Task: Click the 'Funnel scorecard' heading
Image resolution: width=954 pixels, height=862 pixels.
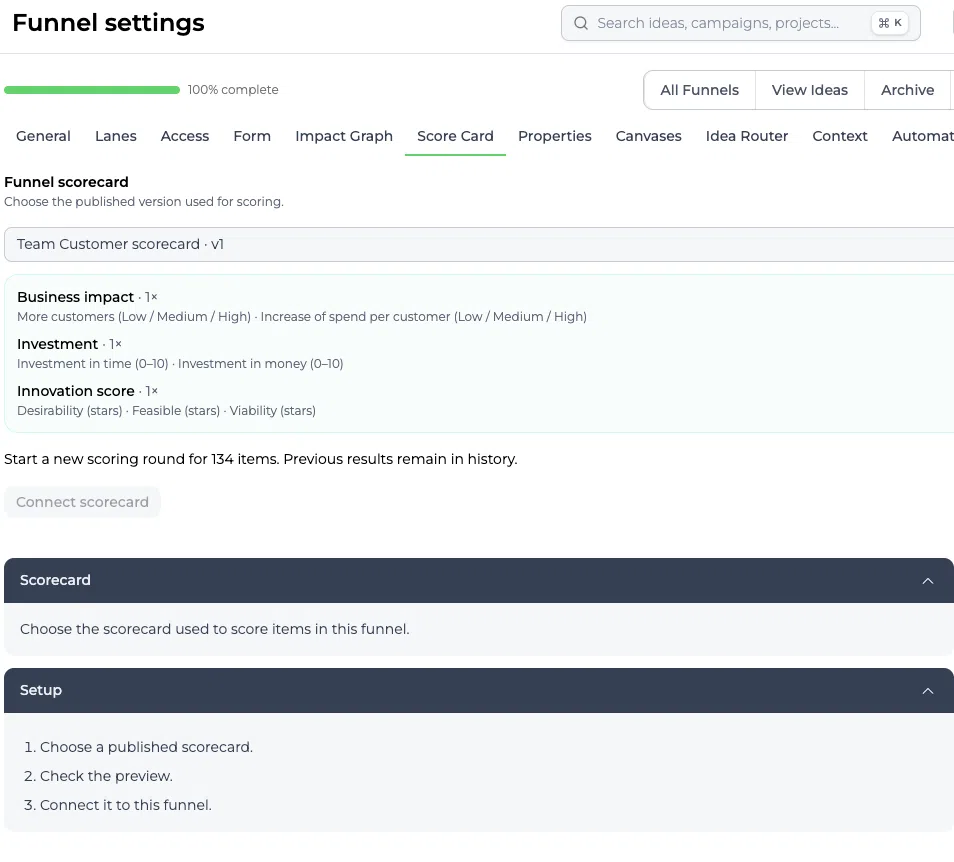Action: [x=66, y=182]
